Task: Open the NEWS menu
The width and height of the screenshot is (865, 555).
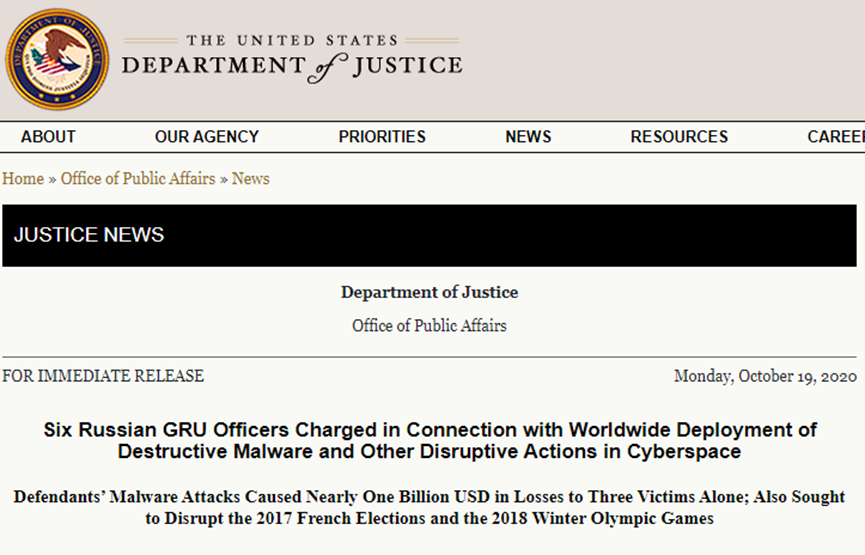Action: [528, 137]
